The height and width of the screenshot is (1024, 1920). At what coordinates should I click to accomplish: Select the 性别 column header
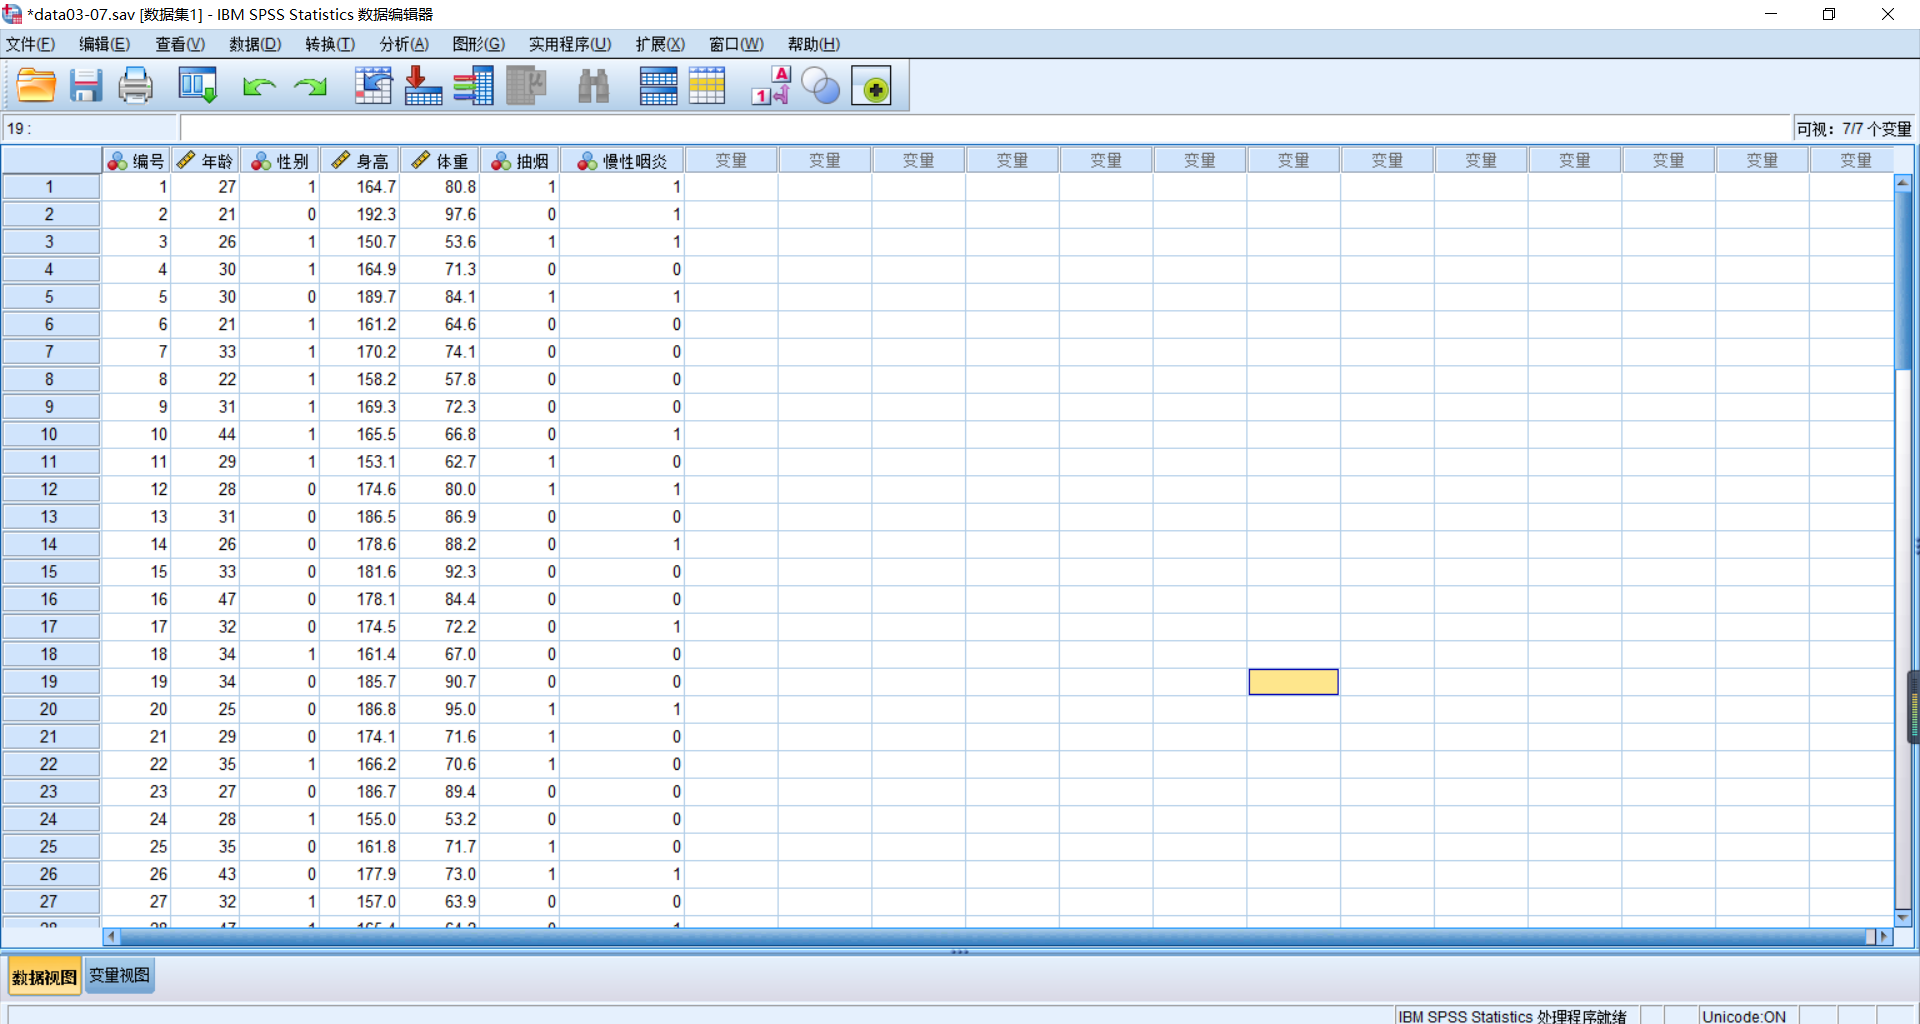click(280, 161)
